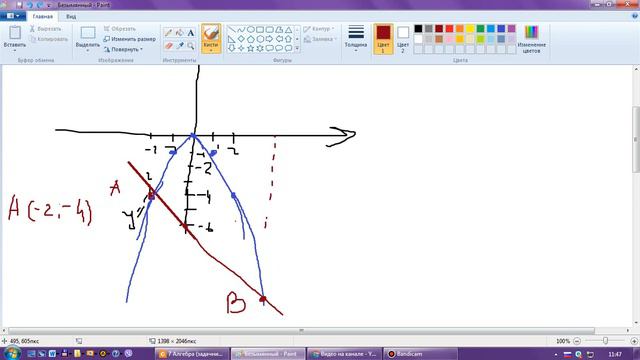This screenshot has height=360, width=640.
Task: Open the Повернуть rotate dropdown
Action: pos(123,49)
